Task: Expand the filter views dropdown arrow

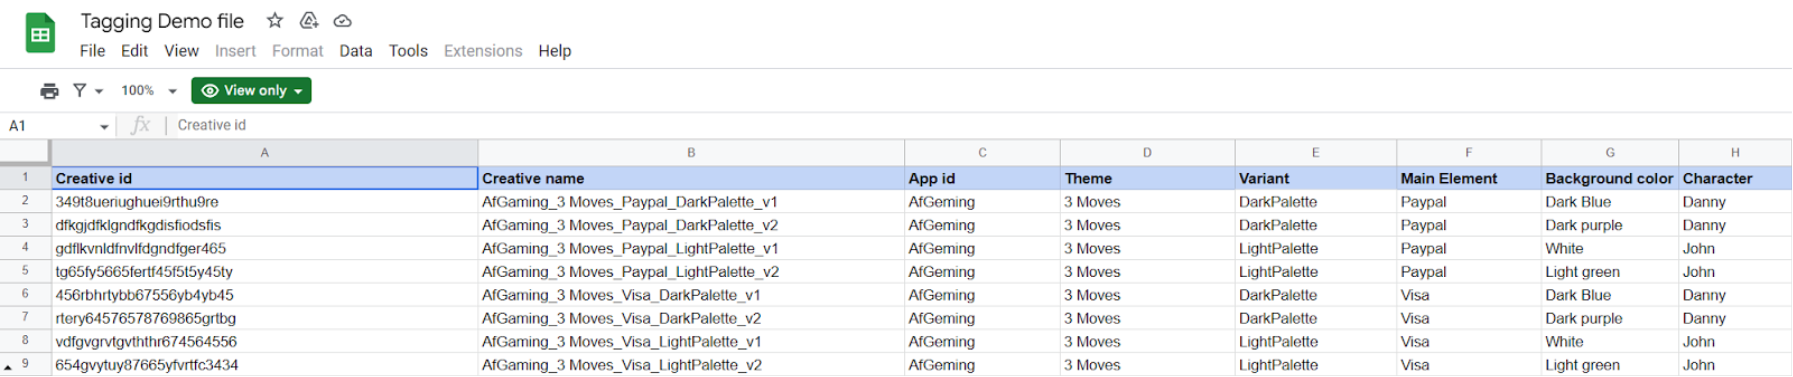Action: click(99, 91)
